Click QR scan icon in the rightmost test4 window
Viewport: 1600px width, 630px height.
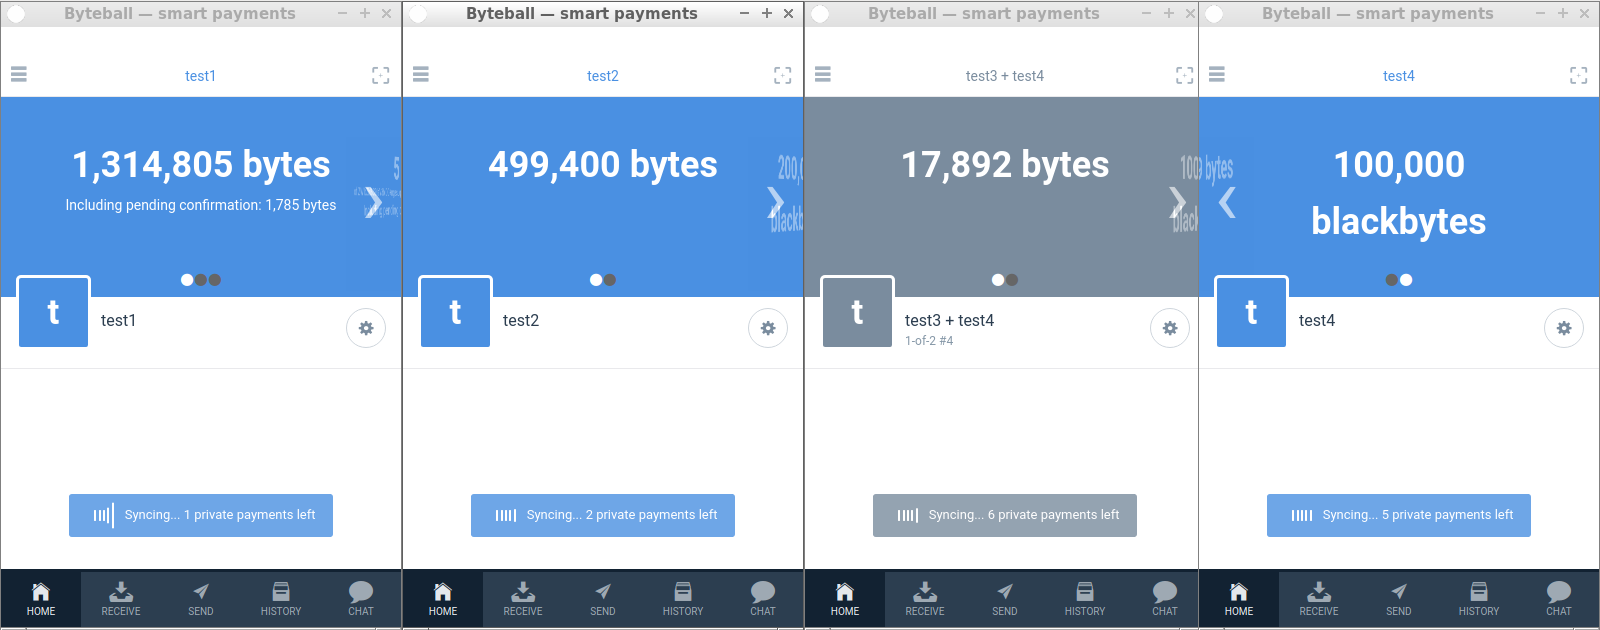coord(1579,76)
